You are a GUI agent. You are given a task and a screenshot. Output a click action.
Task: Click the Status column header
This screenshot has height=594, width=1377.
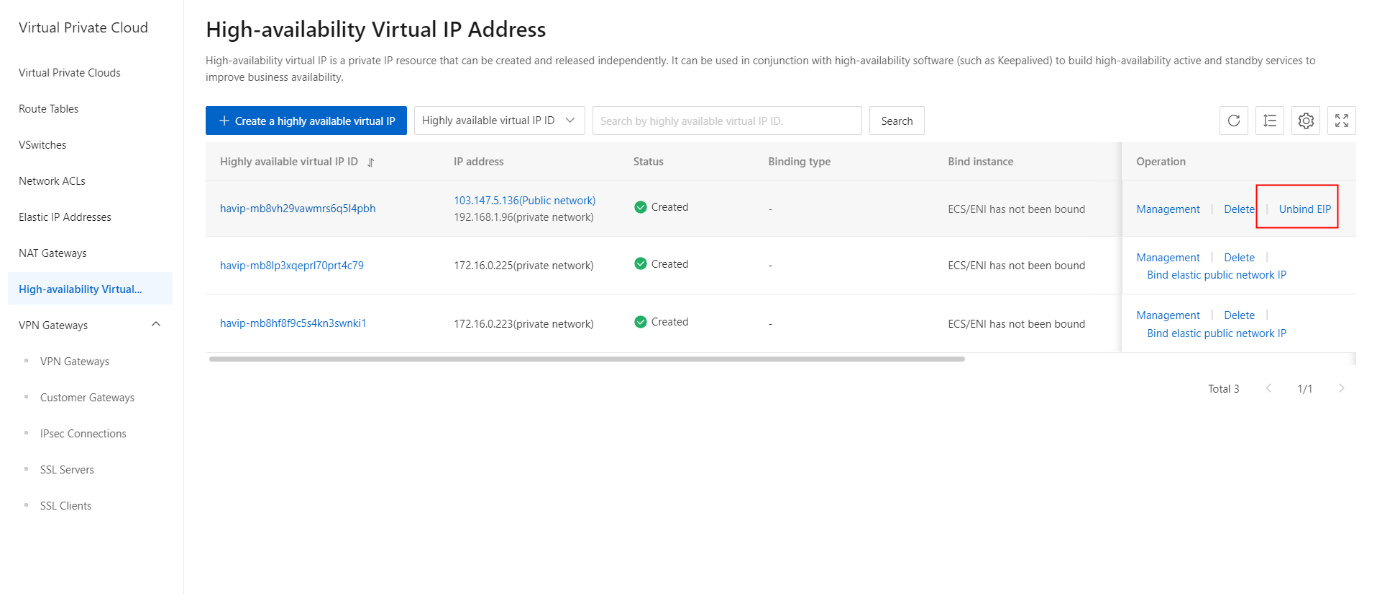pyautogui.click(x=648, y=161)
